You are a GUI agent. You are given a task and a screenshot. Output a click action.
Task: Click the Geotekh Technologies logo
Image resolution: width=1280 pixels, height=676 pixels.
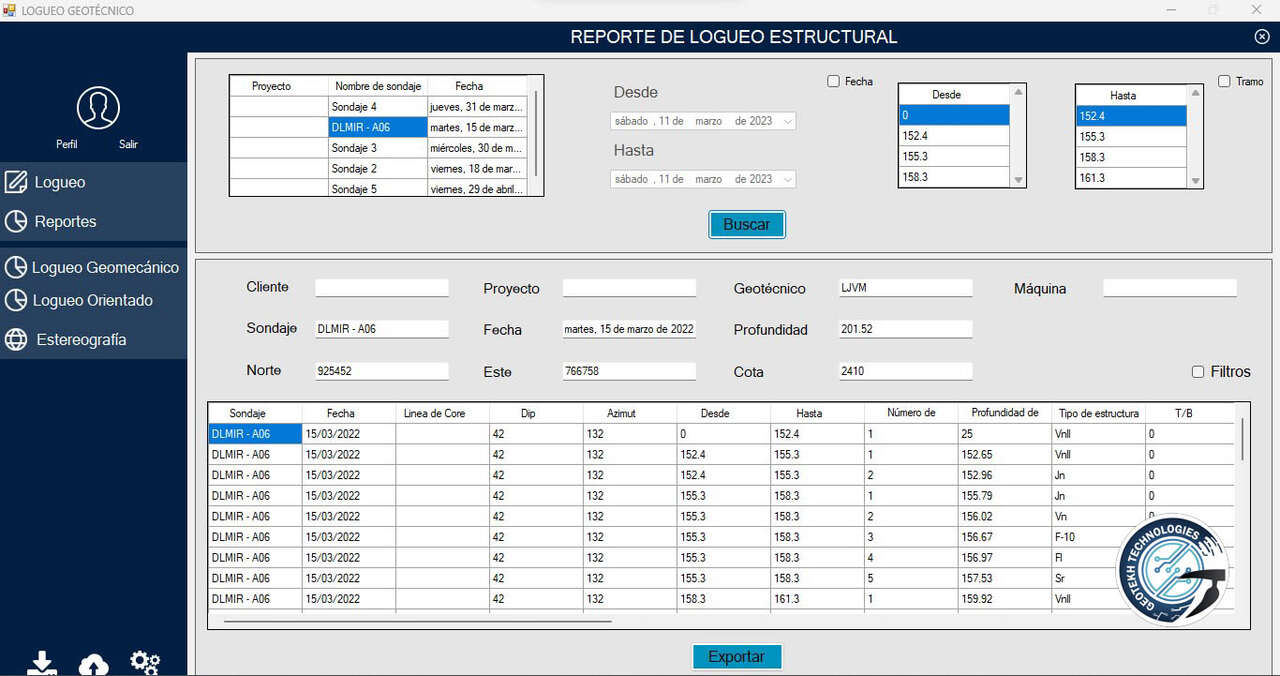tap(1171, 572)
